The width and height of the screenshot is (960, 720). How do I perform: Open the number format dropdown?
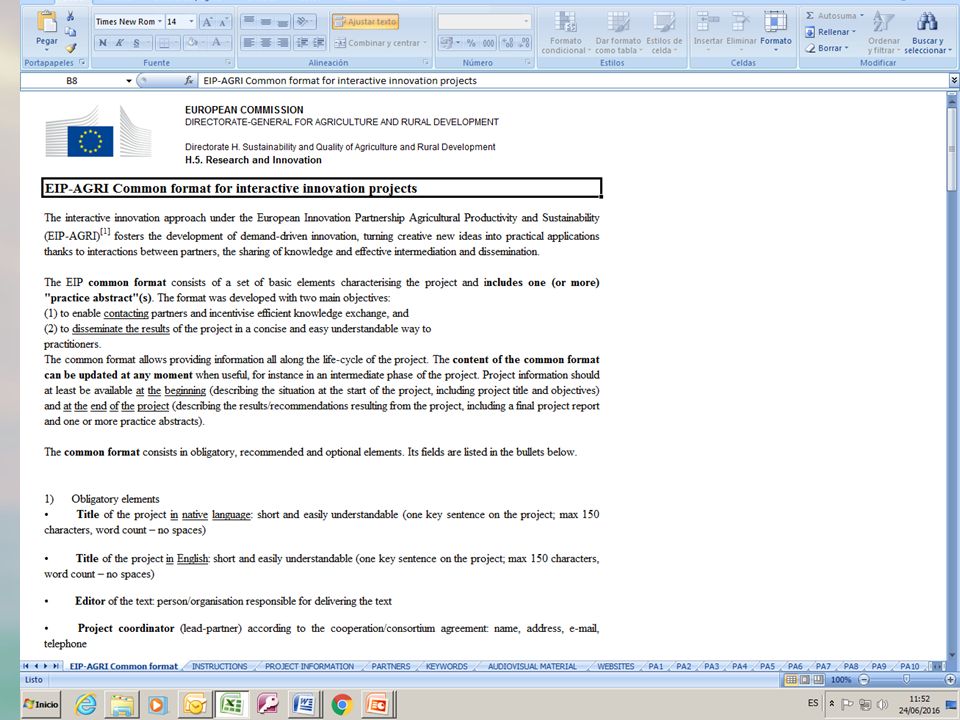526,21
